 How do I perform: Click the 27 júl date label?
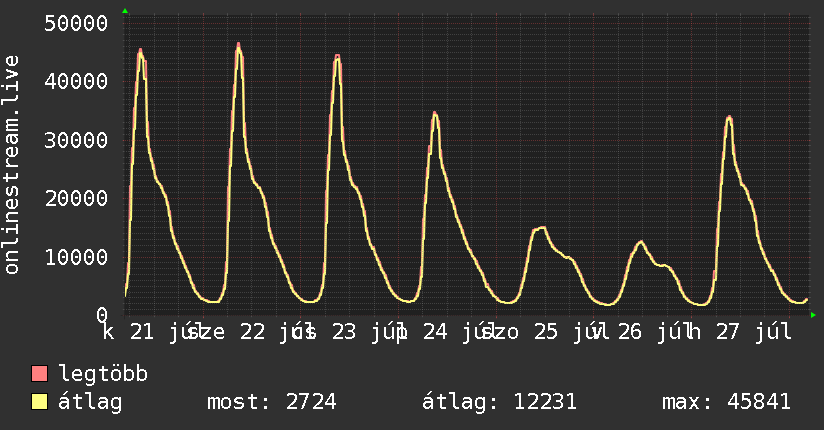point(754,332)
